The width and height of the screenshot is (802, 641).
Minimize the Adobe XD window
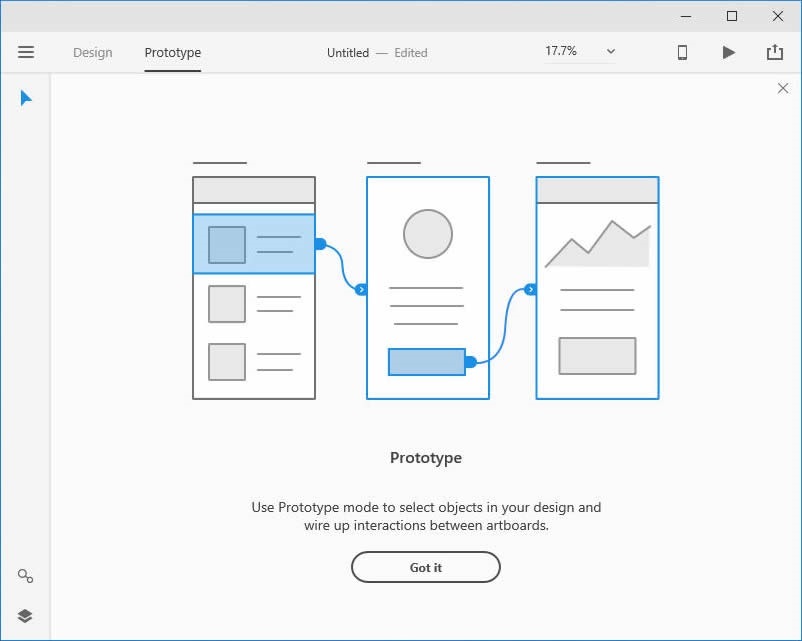point(686,16)
